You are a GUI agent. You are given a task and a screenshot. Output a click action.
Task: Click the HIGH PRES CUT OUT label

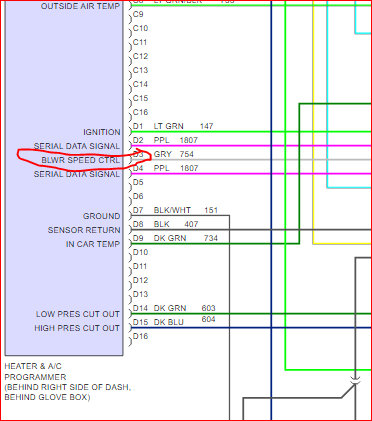[x=77, y=328]
